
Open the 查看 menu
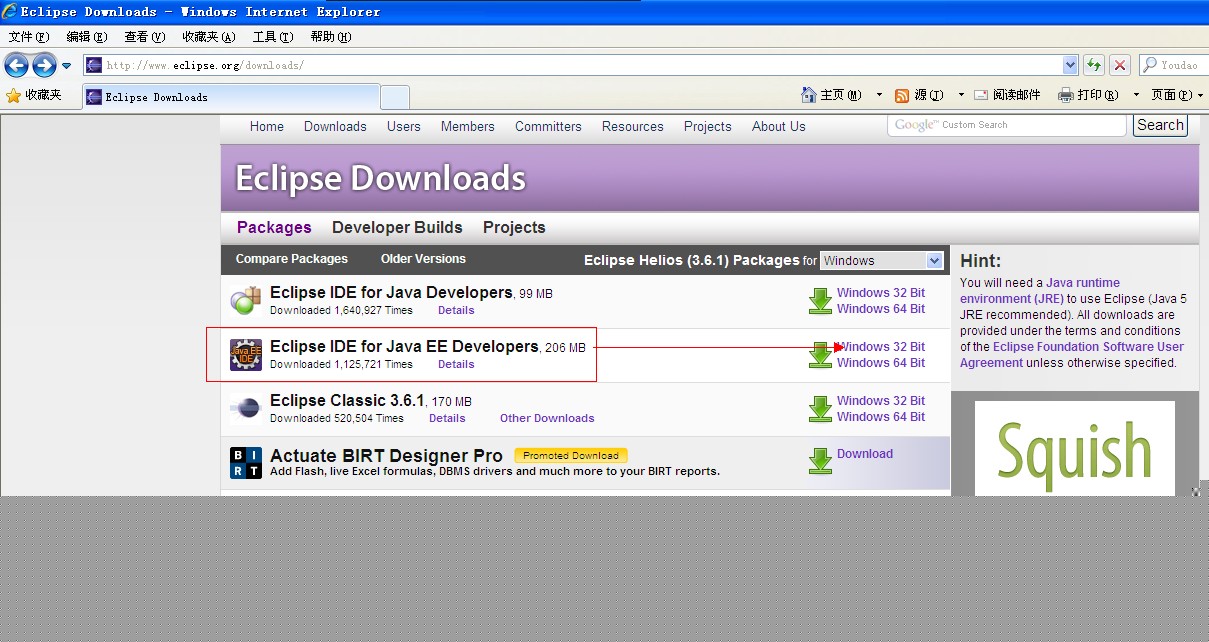(x=145, y=37)
